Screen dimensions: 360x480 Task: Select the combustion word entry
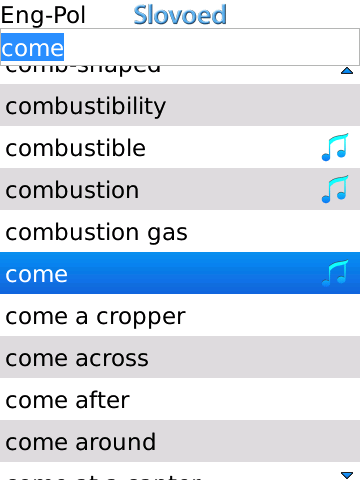pos(180,189)
